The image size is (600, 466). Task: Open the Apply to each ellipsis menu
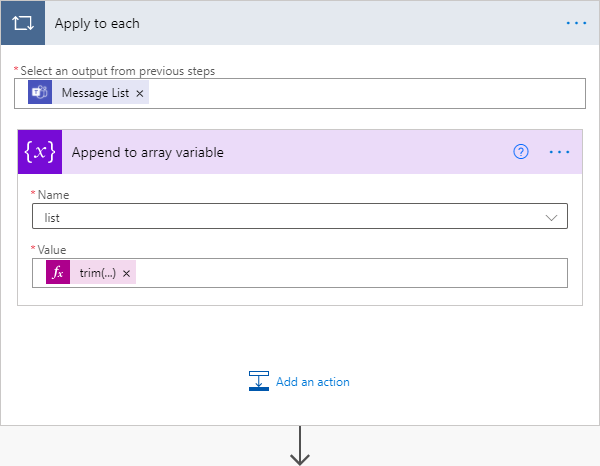click(x=576, y=23)
